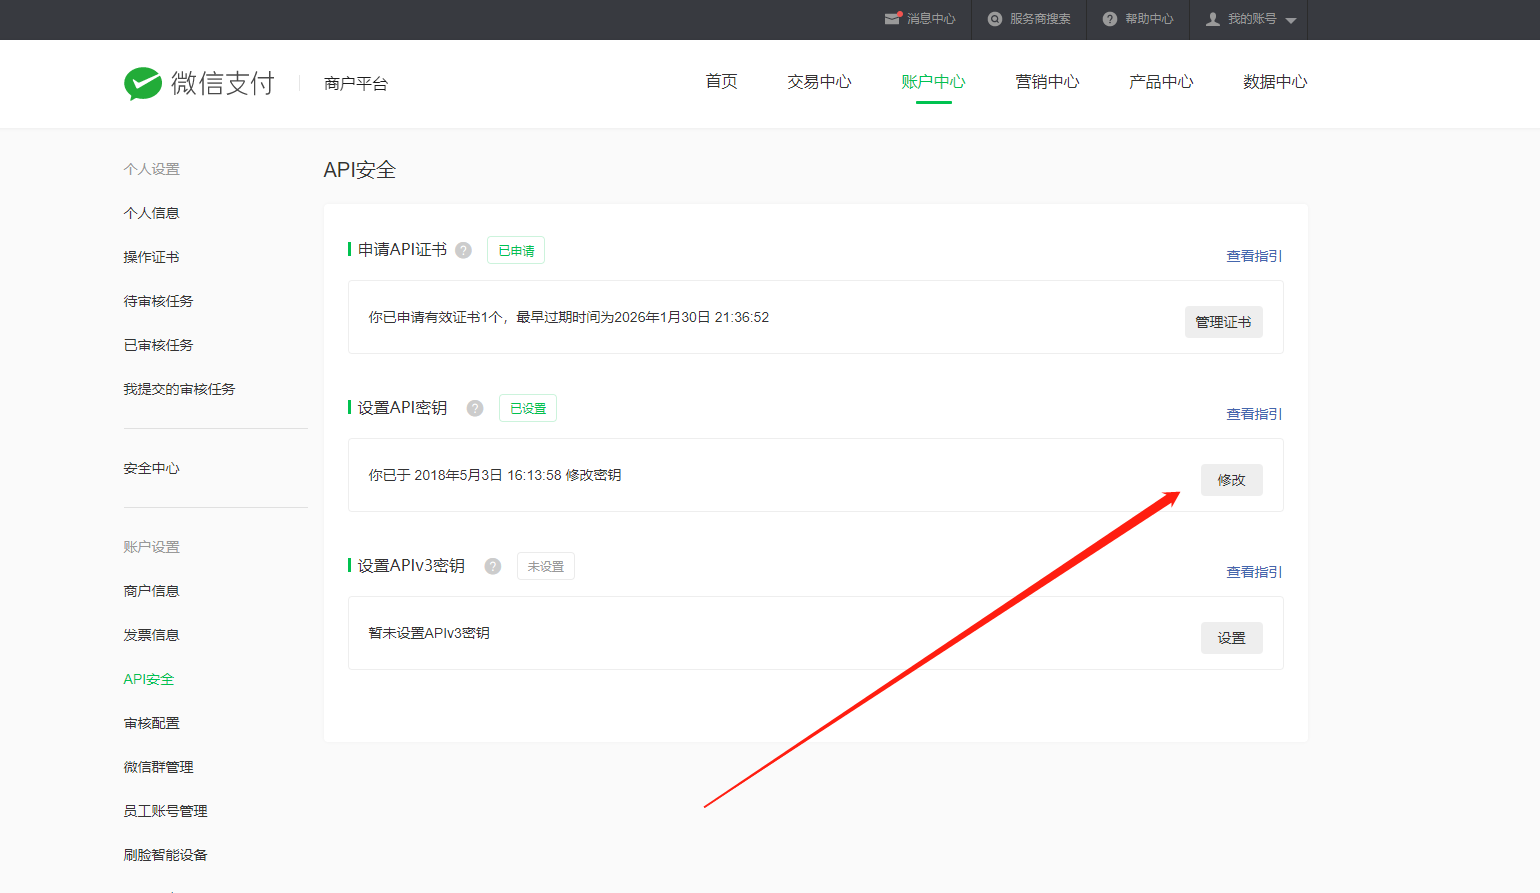The width and height of the screenshot is (1540, 893).
Task: Click the text 暂未设置APIv3密钥
Action: pos(429,633)
